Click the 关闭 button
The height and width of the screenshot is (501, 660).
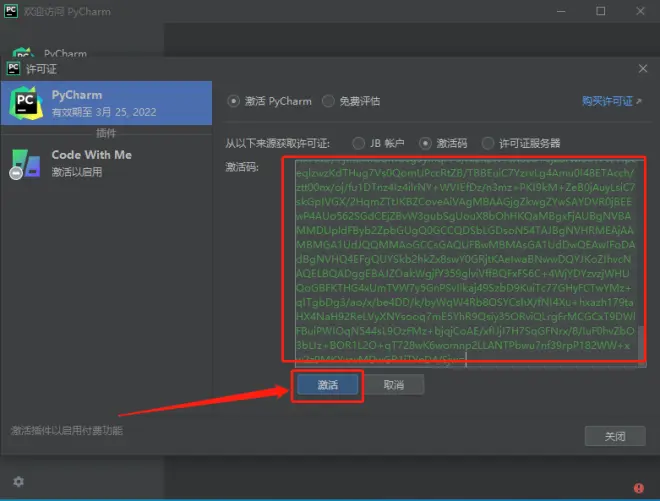615,436
